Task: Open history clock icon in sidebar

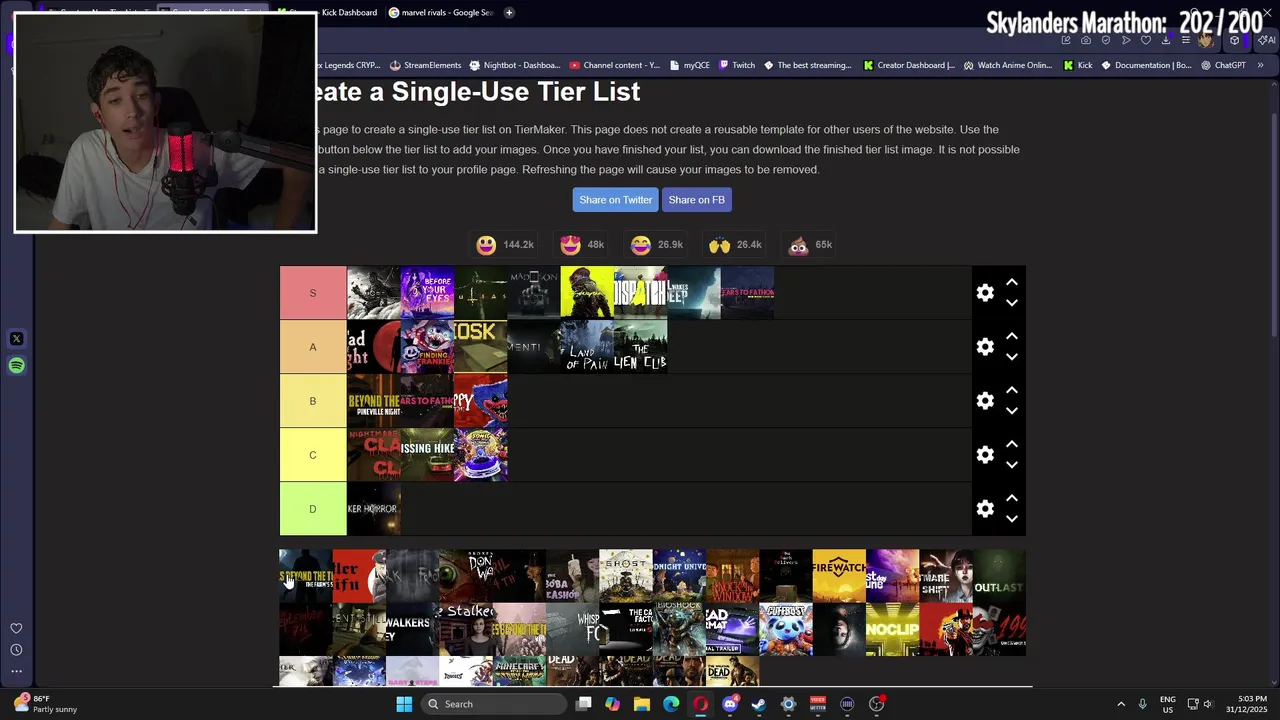Action: 16,650
